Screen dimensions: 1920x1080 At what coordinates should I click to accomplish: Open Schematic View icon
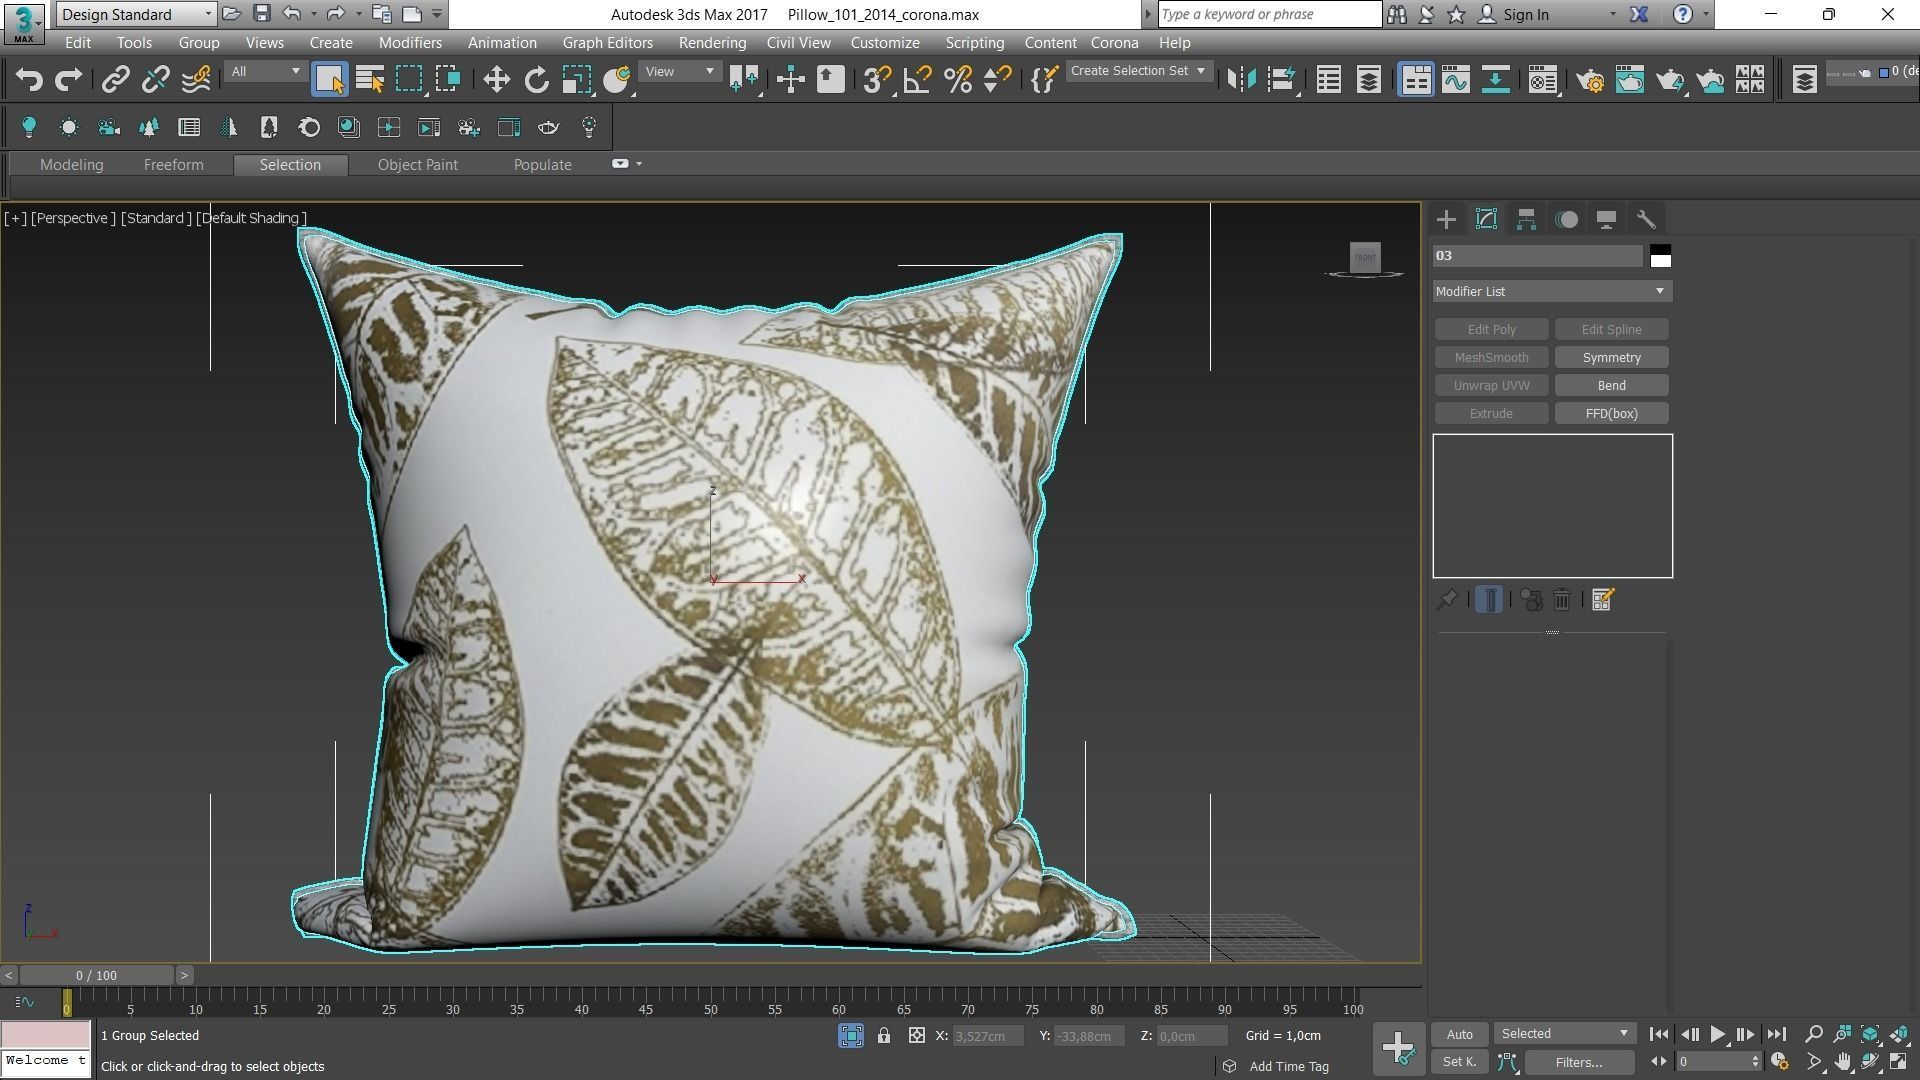[1495, 80]
